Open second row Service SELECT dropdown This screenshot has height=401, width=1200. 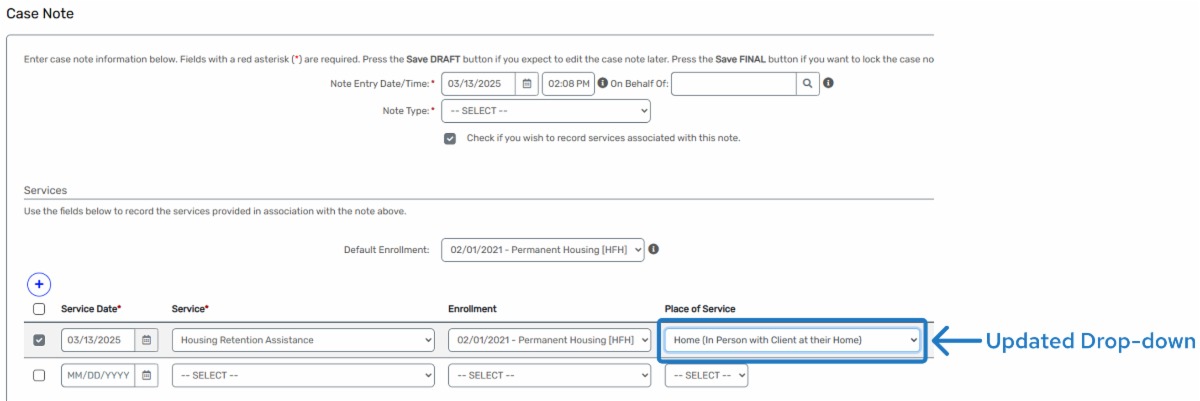click(302, 375)
